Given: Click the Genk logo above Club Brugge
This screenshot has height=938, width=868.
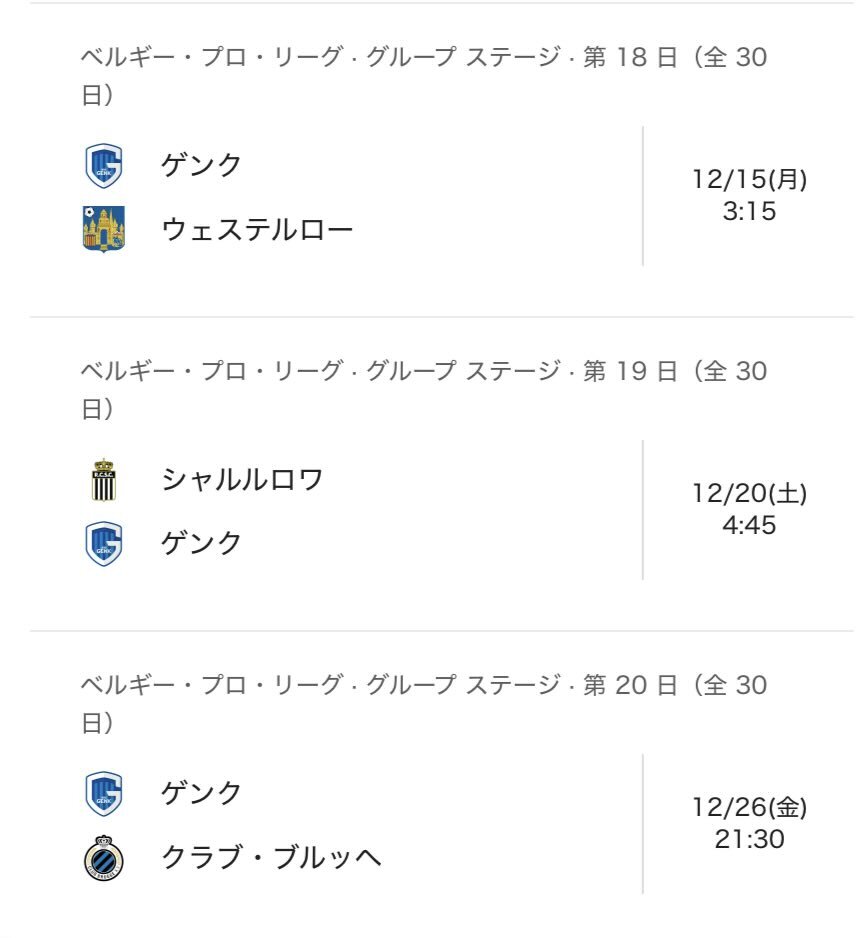Looking at the screenshot, I should [x=103, y=794].
